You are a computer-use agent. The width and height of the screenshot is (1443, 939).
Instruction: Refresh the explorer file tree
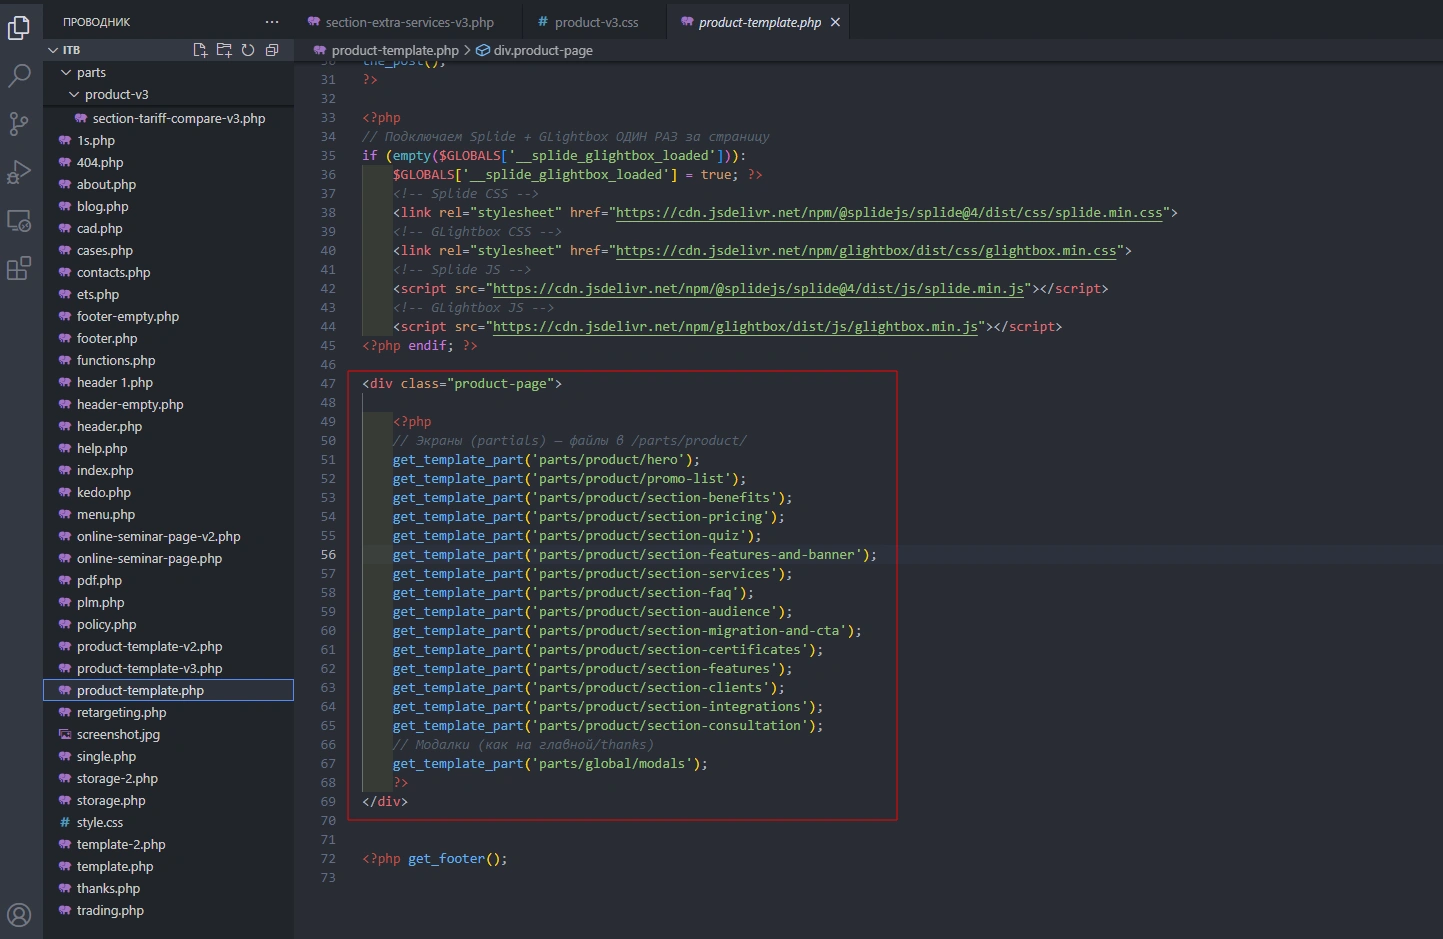click(248, 50)
